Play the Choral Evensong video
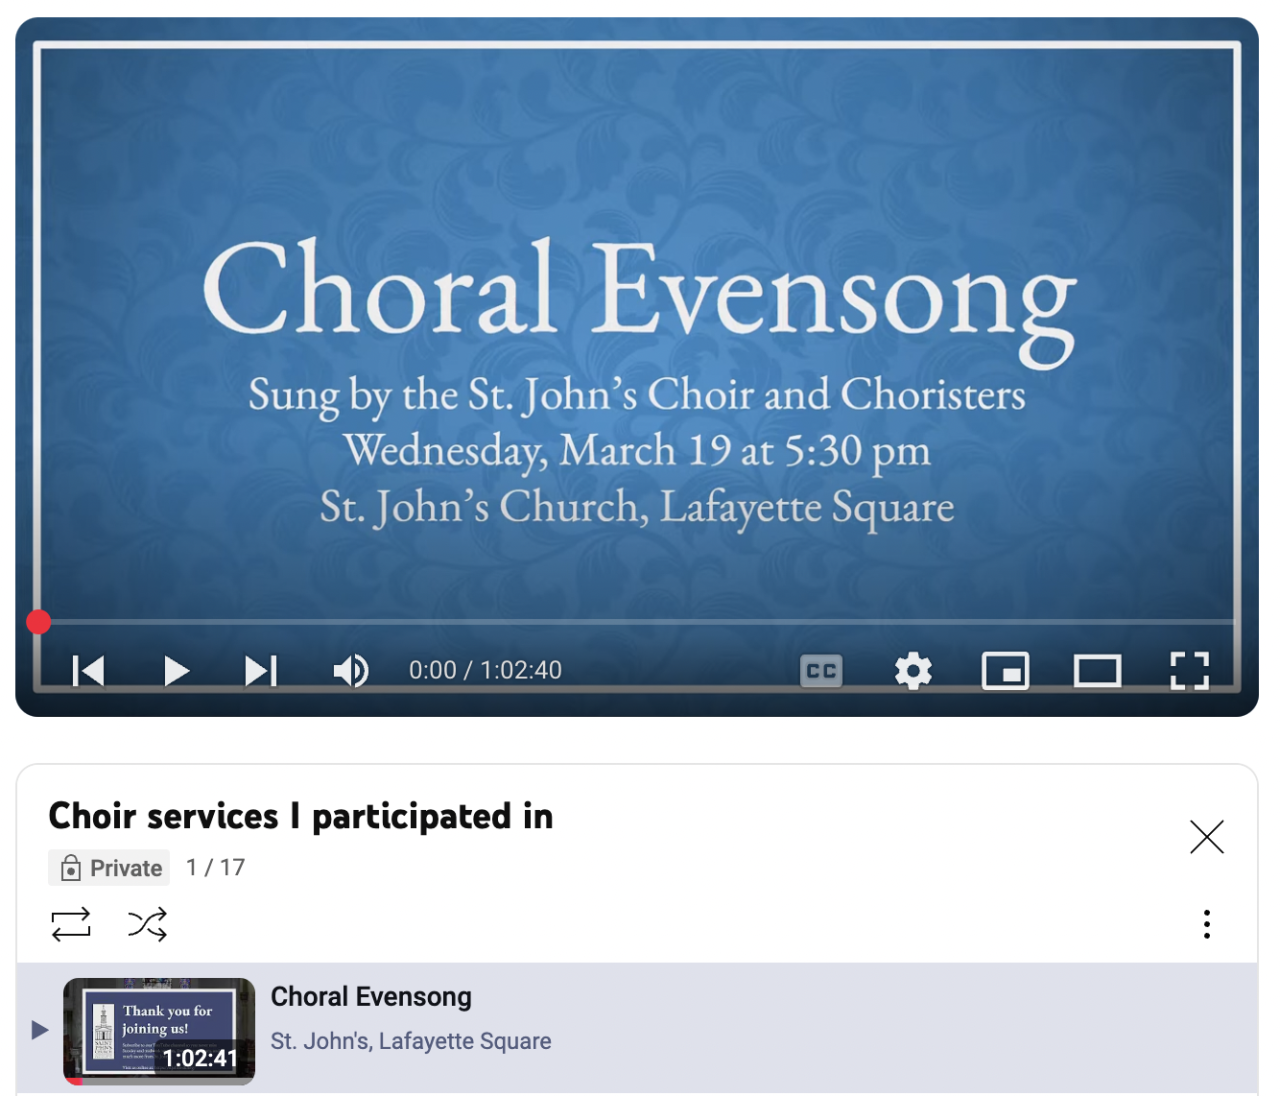Image resolution: width=1280 pixels, height=1096 pixels. (x=176, y=671)
